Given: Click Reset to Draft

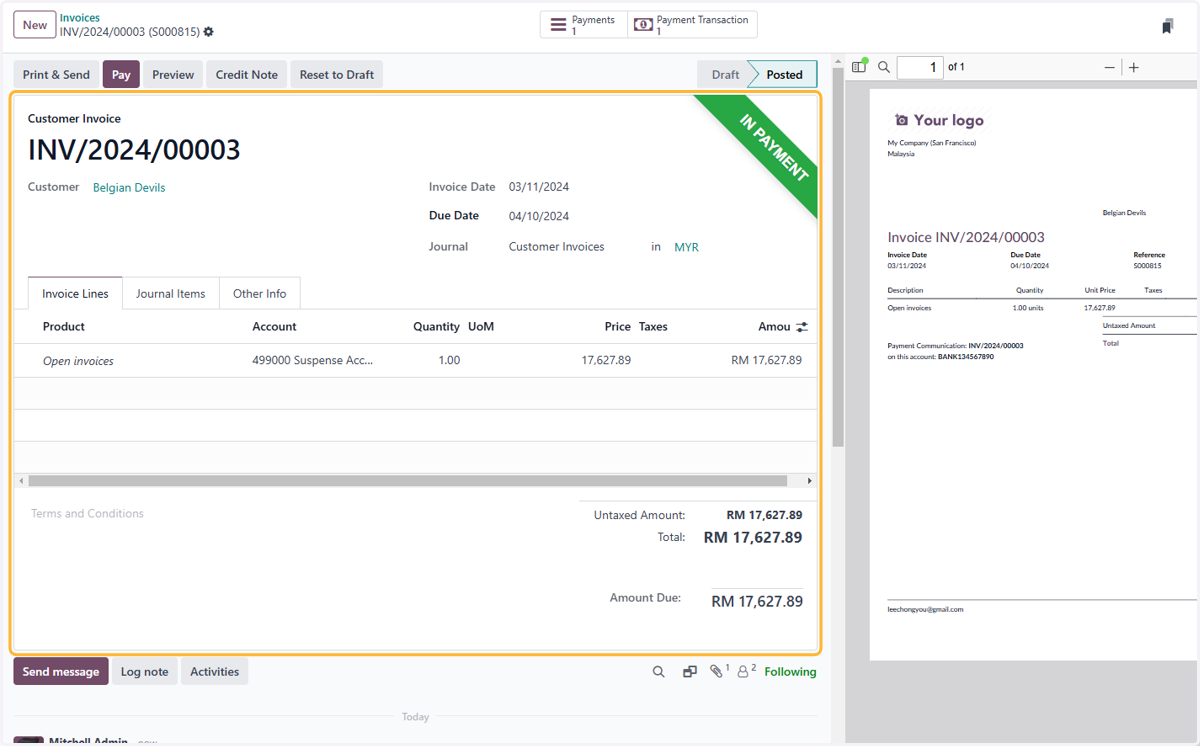Looking at the screenshot, I should (337, 75).
